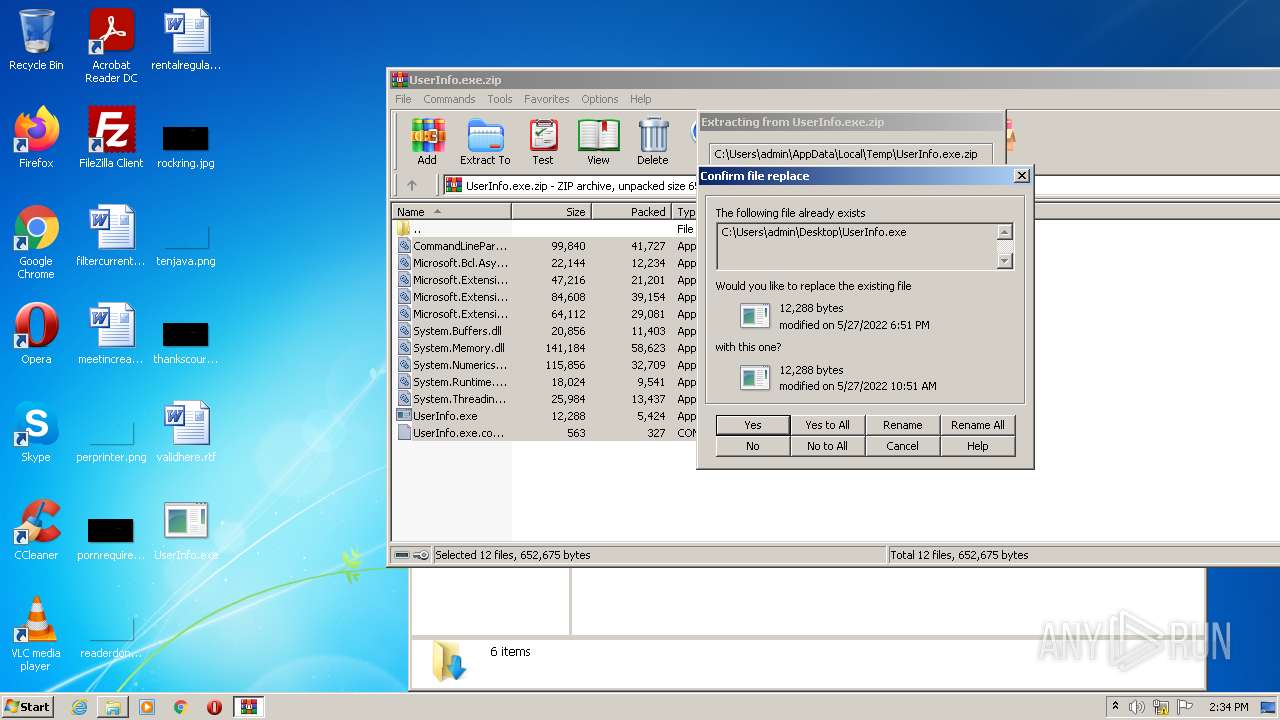Select meetincrea... Word document on desktop
Screen dimensions: 1280x720
click(111, 334)
